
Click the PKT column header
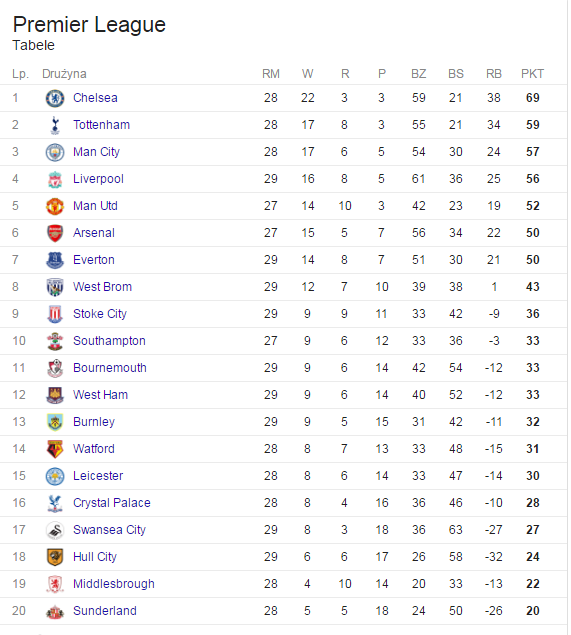(532, 74)
